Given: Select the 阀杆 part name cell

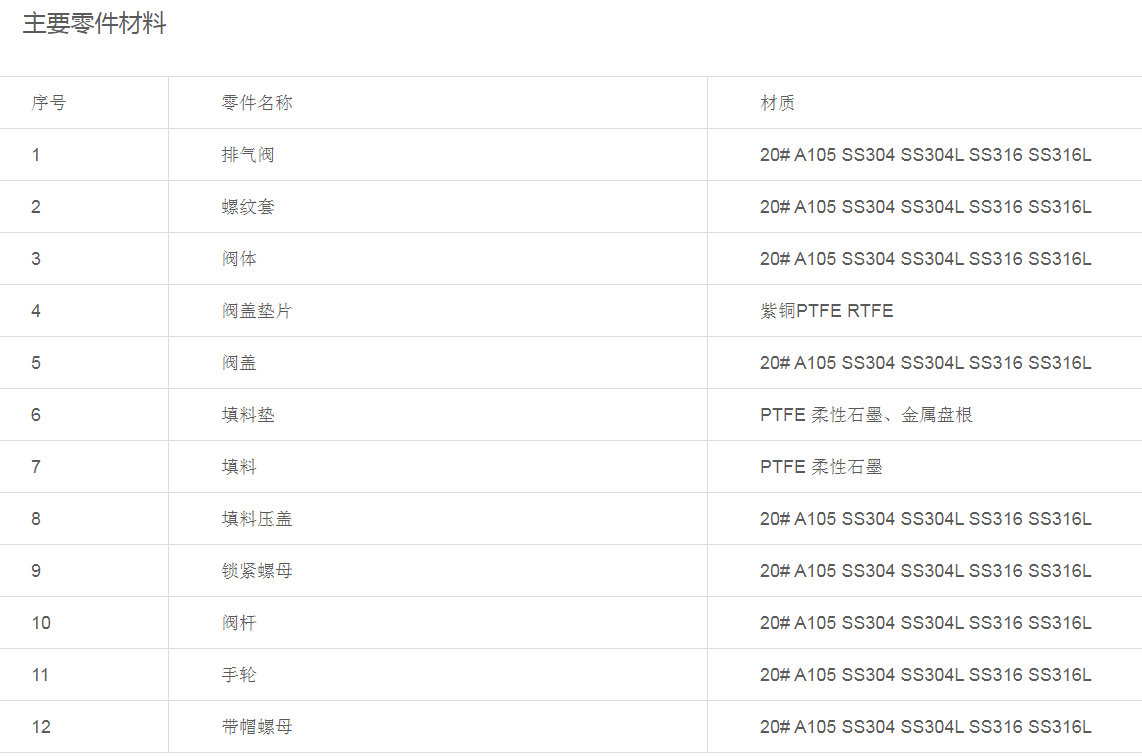Looking at the screenshot, I should coord(239,623).
